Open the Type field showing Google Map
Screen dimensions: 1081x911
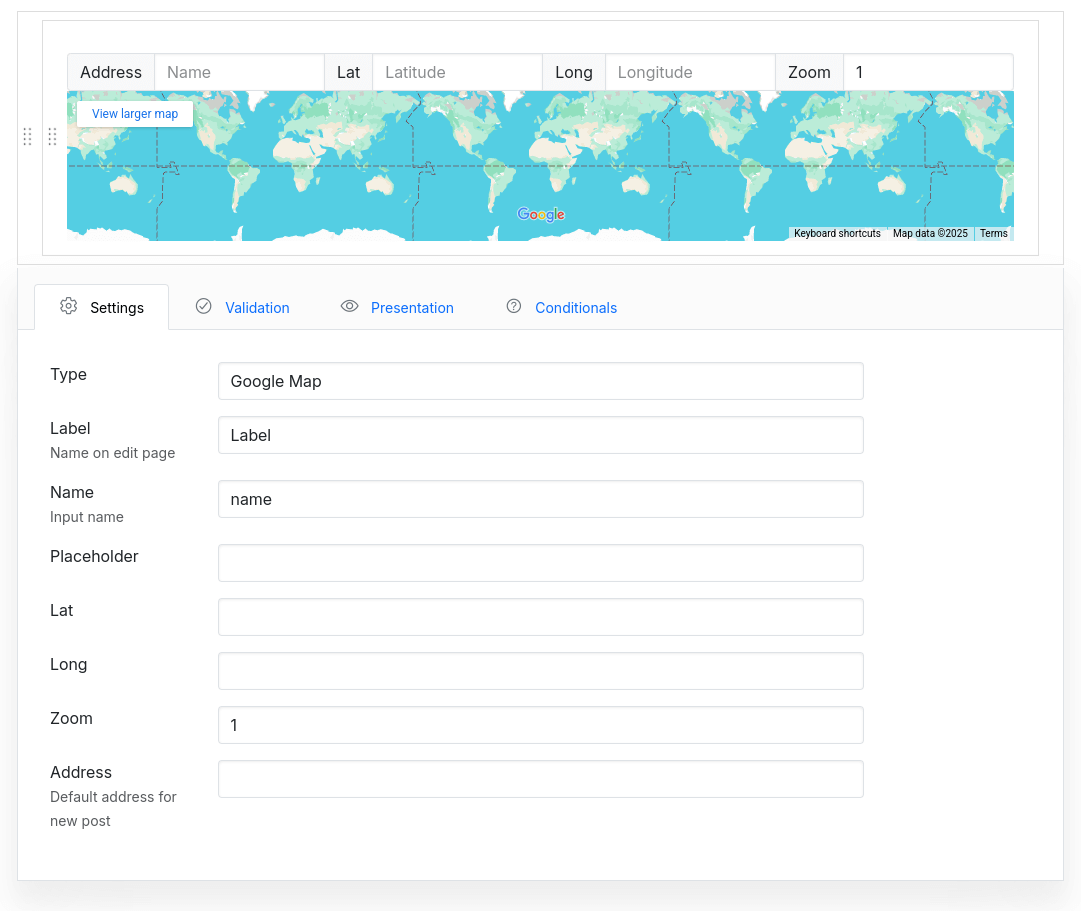tap(540, 381)
